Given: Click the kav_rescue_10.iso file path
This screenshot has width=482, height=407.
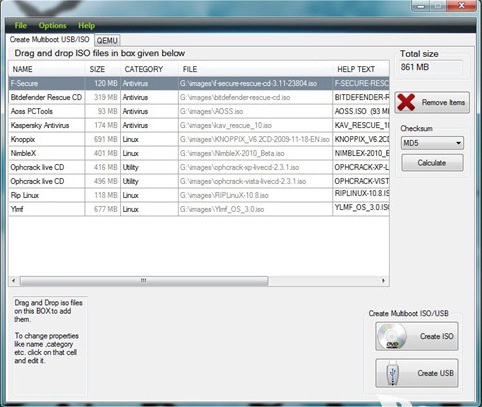Looking at the screenshot, I should coord(255,125).
